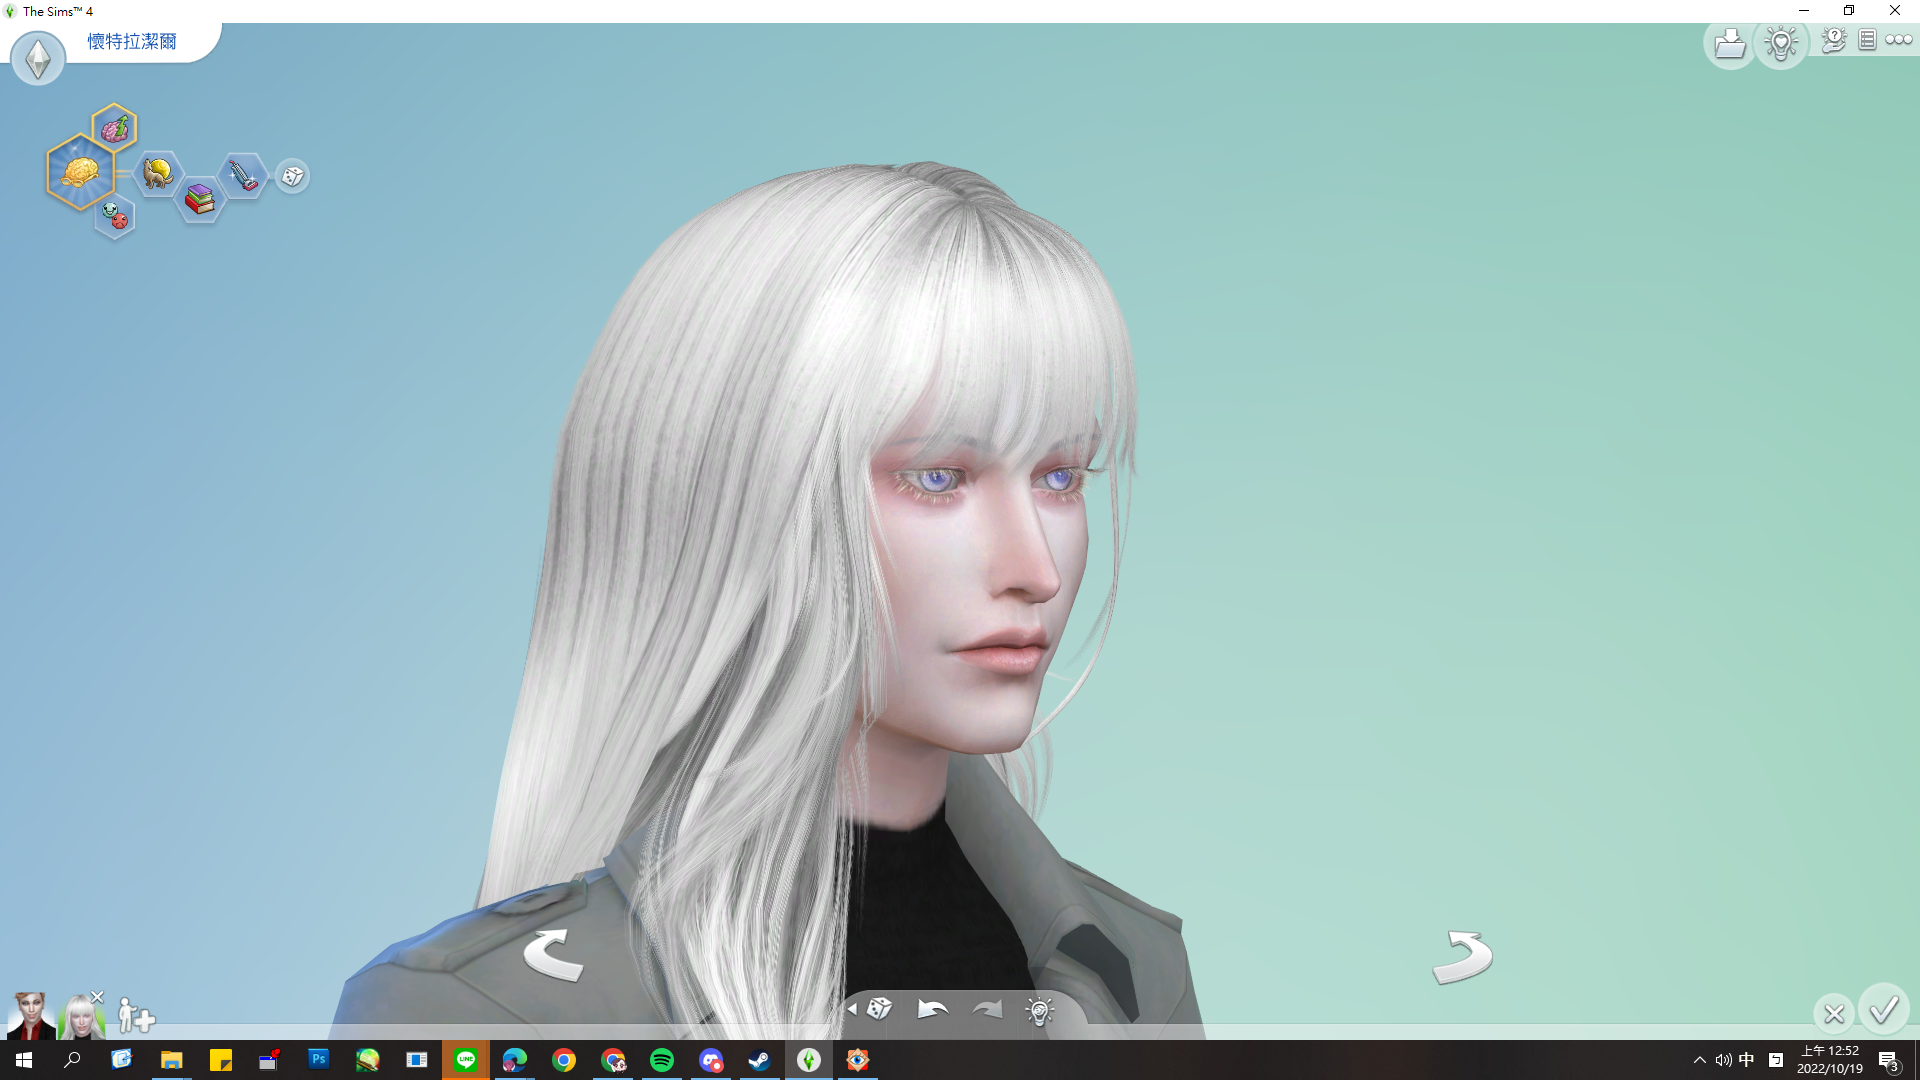The width and height of the screenshot is (1920, 1080).
Task: Open saved households folder icon
Action: 1729,44
